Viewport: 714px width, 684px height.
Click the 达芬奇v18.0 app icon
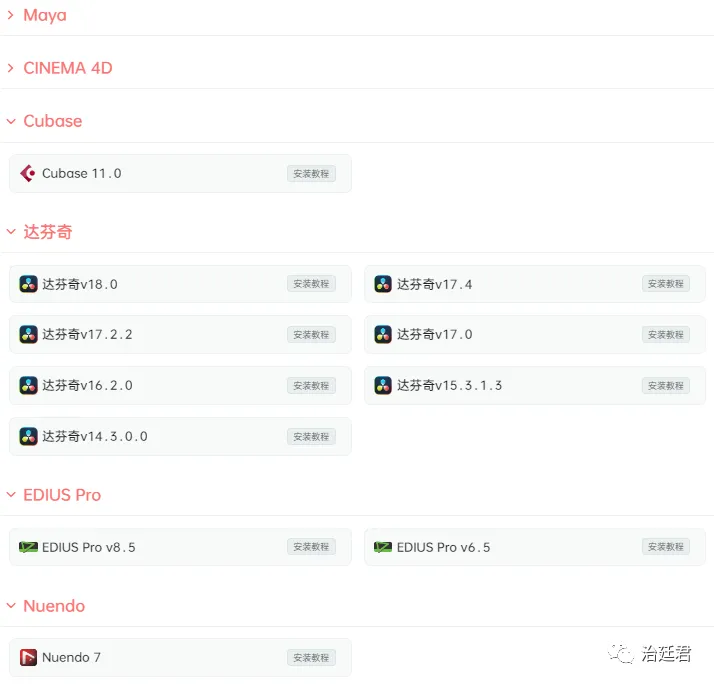tap(28, 284)
